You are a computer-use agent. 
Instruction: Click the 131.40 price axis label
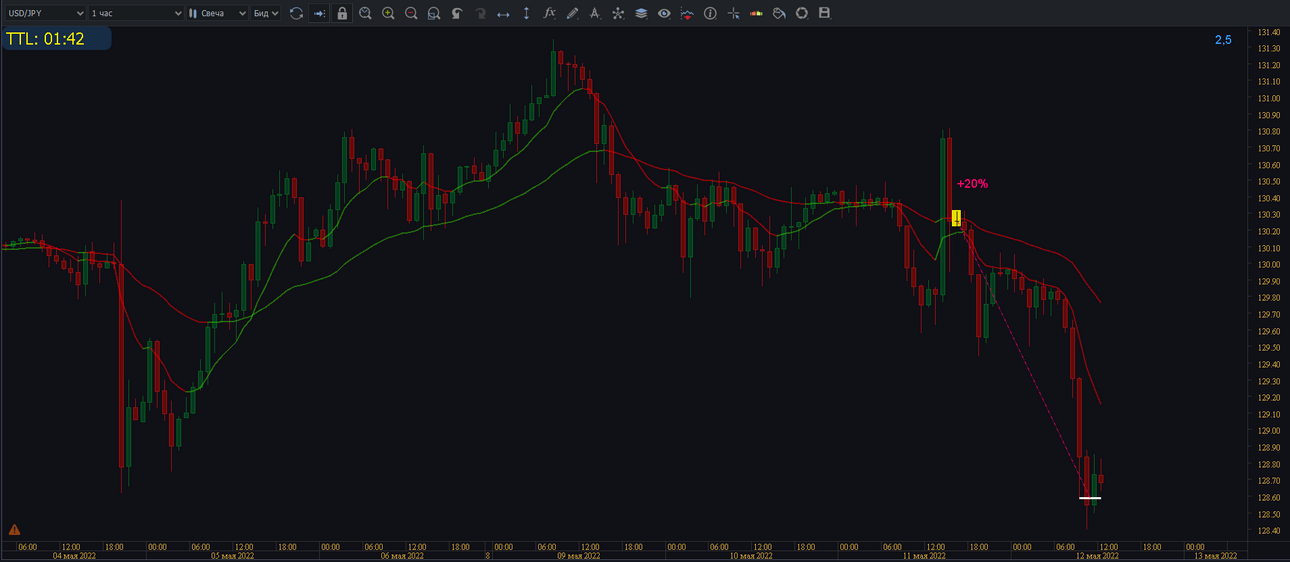click(x=1270, y=32)
